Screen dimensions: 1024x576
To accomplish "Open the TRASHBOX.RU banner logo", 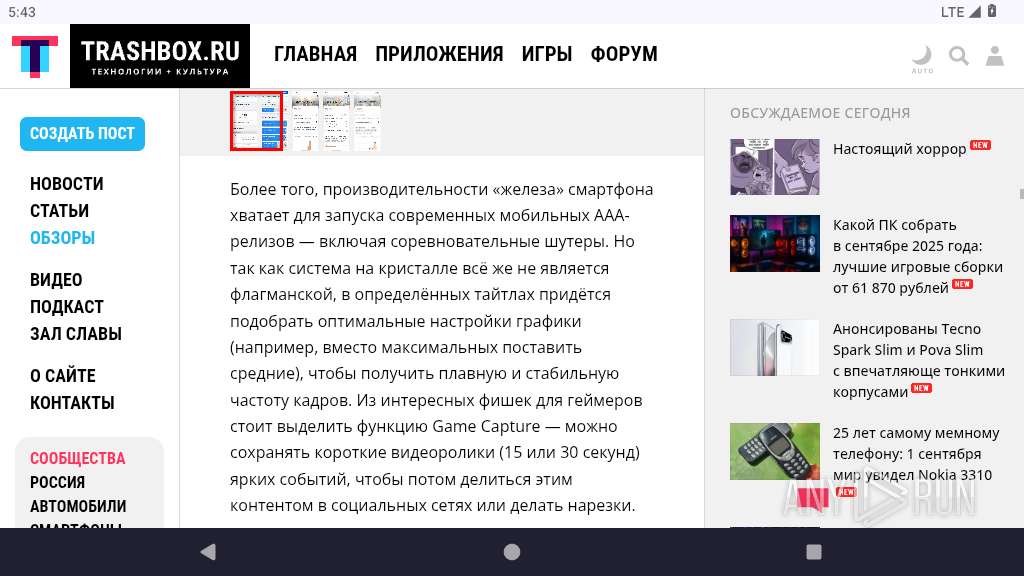I will 160,56.
